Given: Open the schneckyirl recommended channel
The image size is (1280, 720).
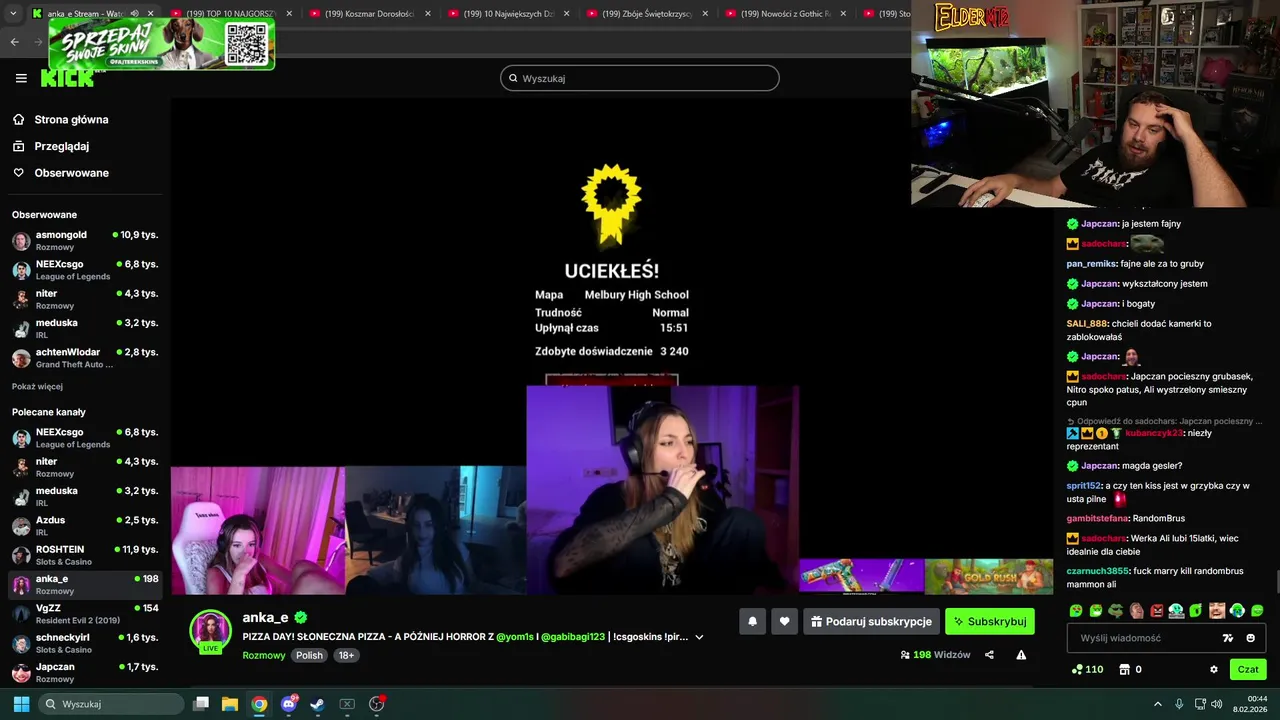Looking at the screenshot, I should [x=85, y=643].
